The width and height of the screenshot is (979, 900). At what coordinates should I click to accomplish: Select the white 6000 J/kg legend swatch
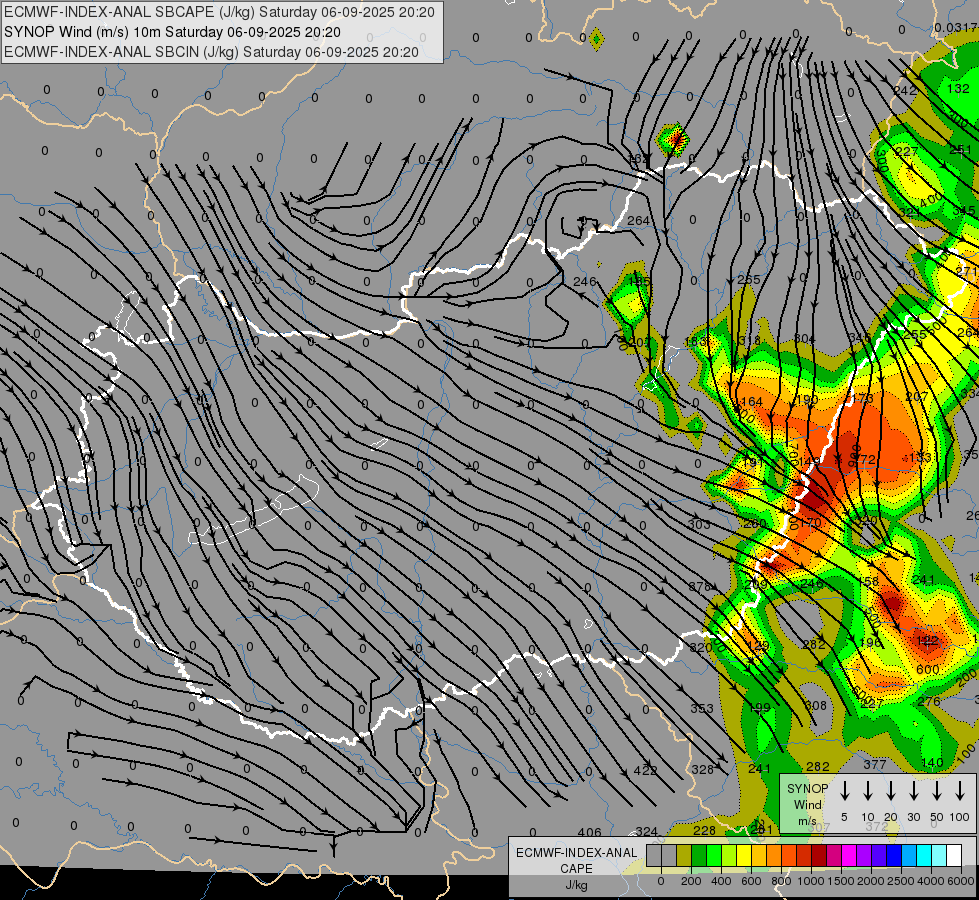(x=954, y=855)
